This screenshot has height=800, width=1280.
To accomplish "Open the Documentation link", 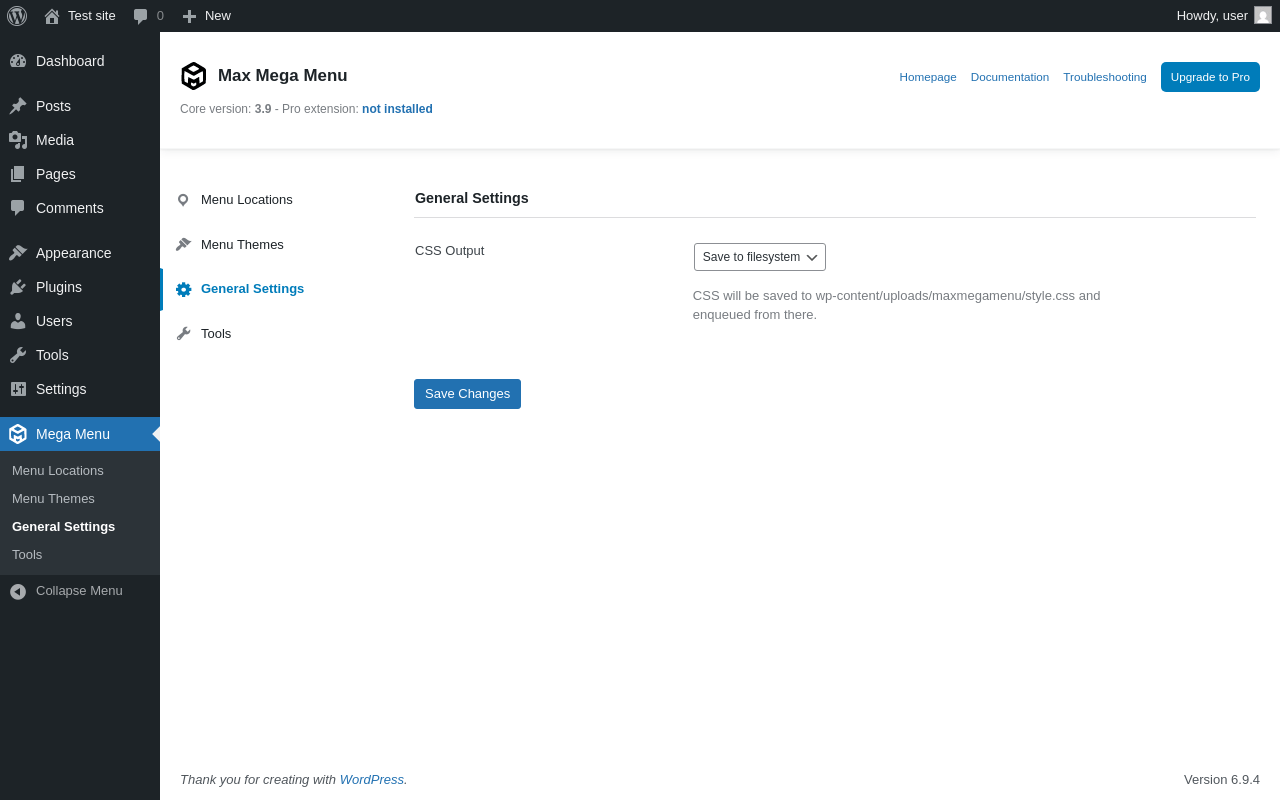I will 1009,77.
